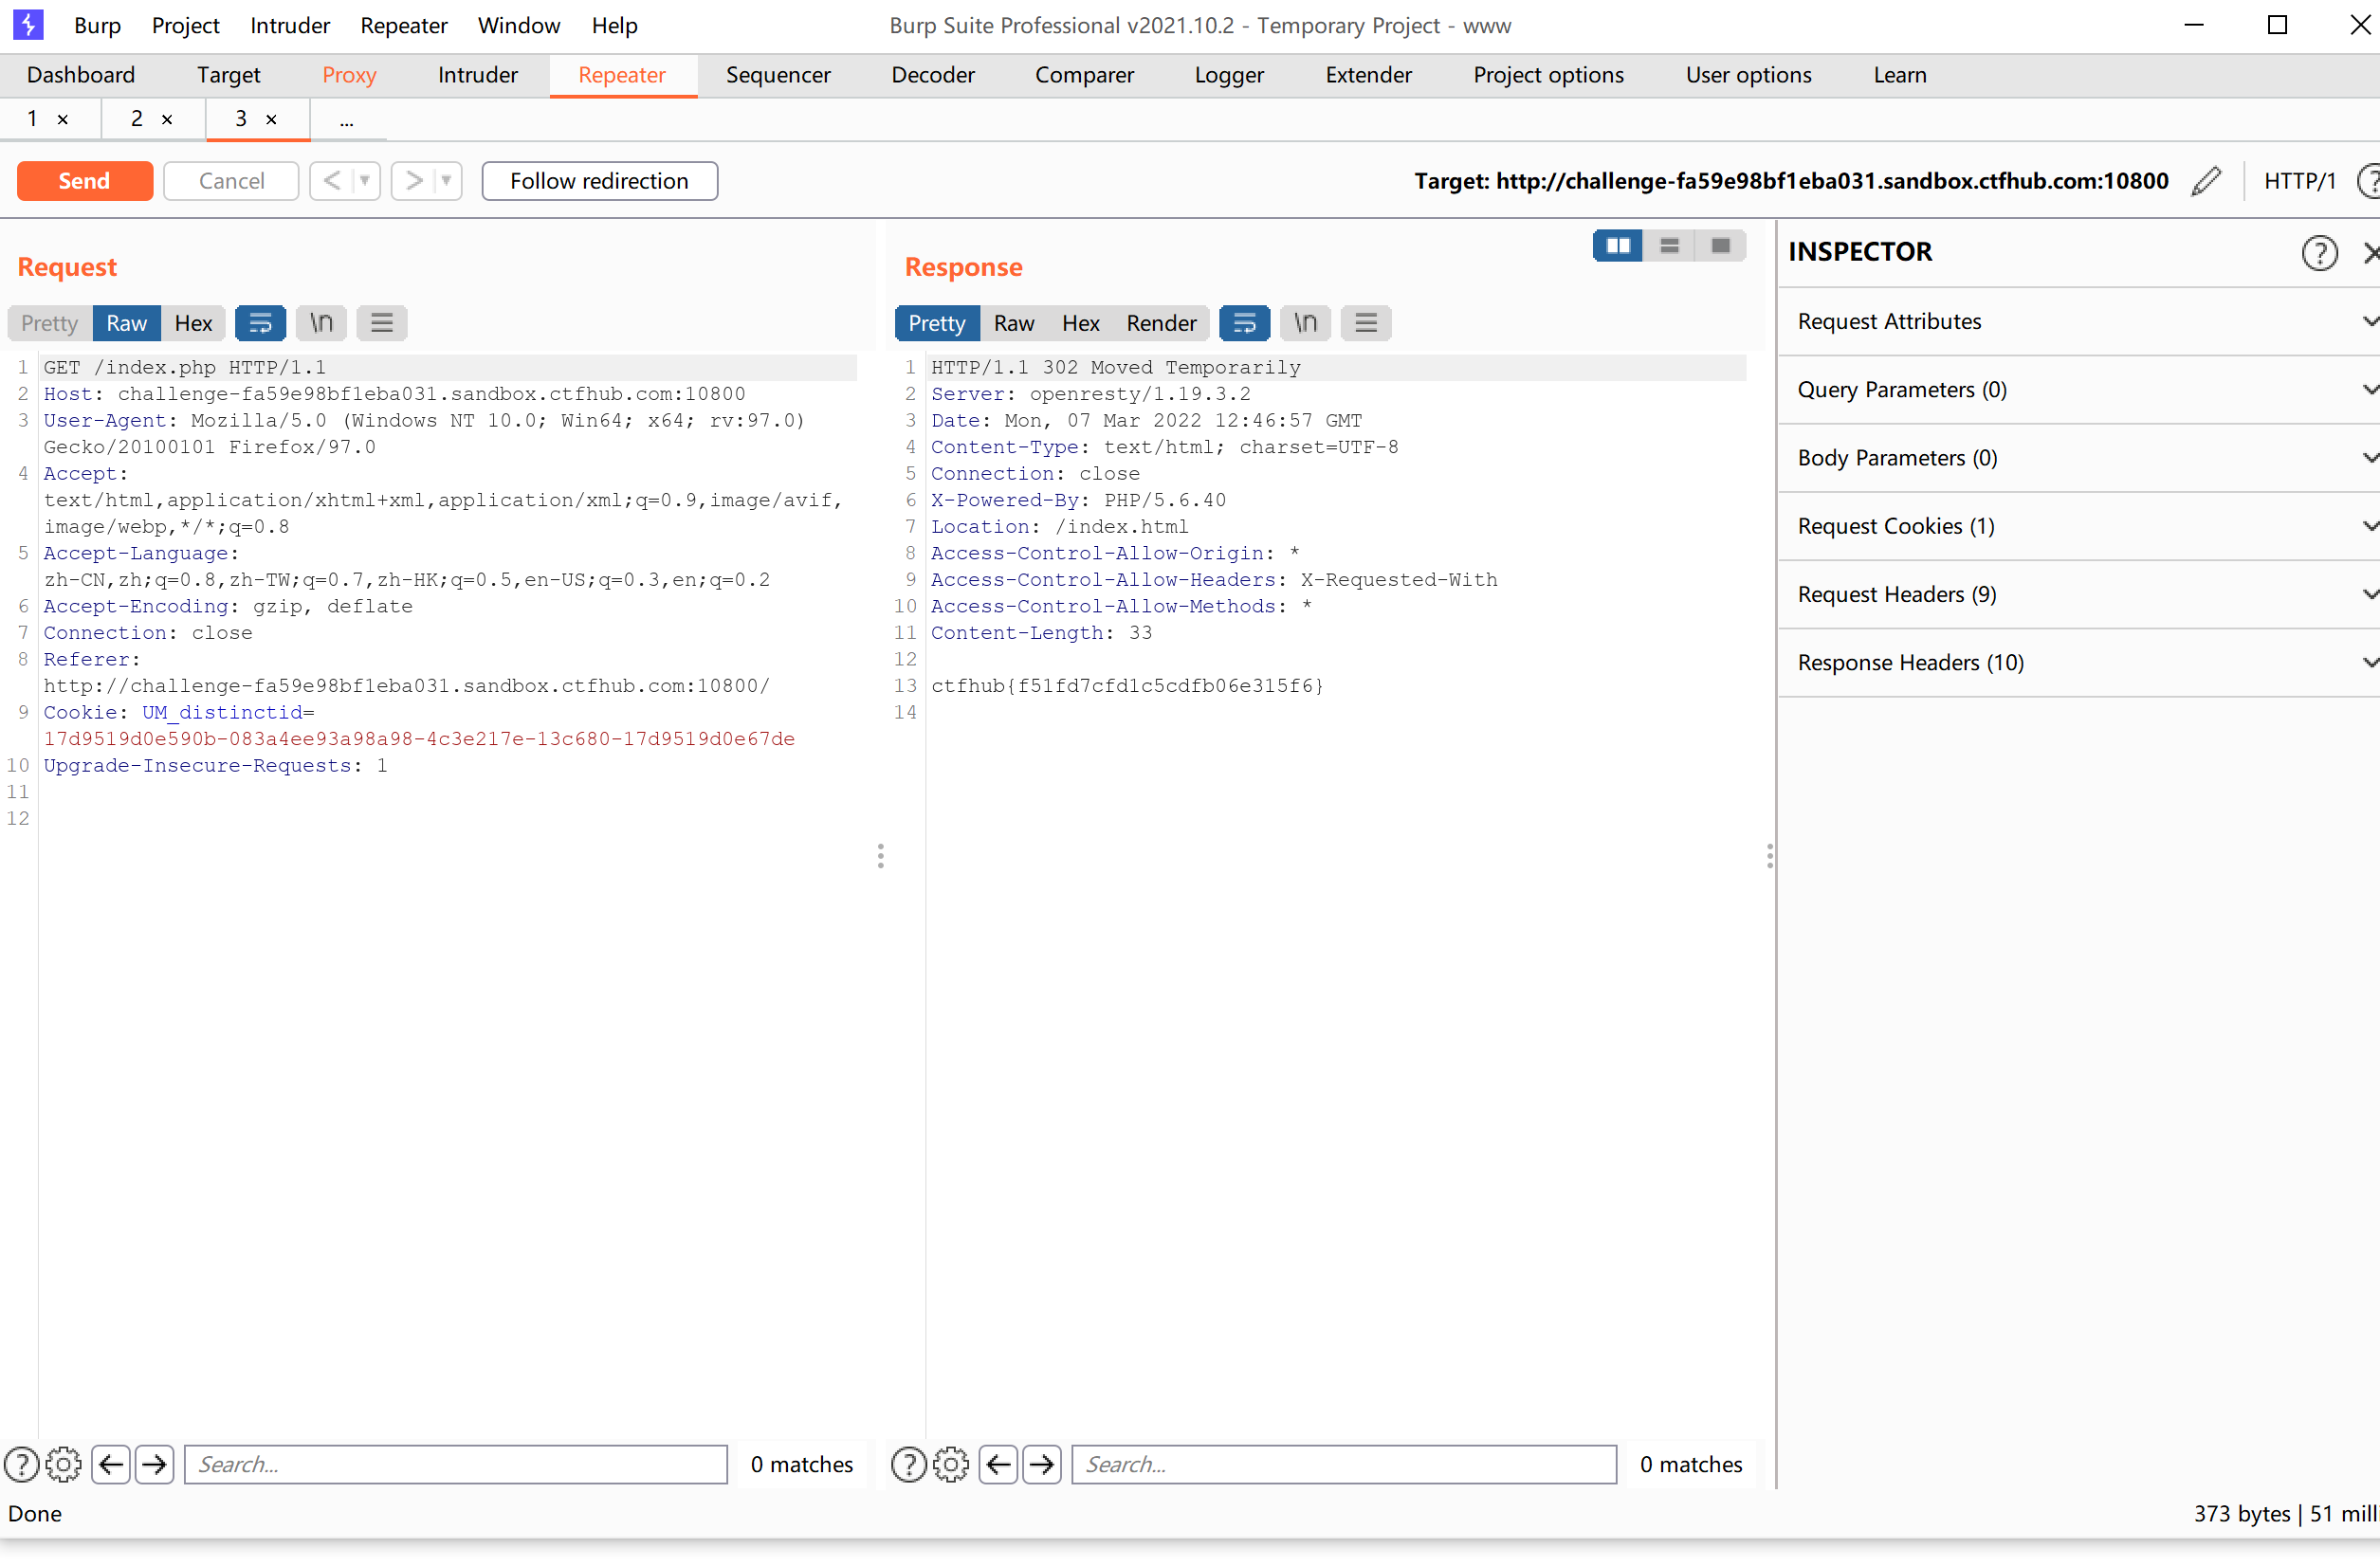Open the Burp menu
Viewport: 2380px width, 1566px height.
click(x=97, y=25)
